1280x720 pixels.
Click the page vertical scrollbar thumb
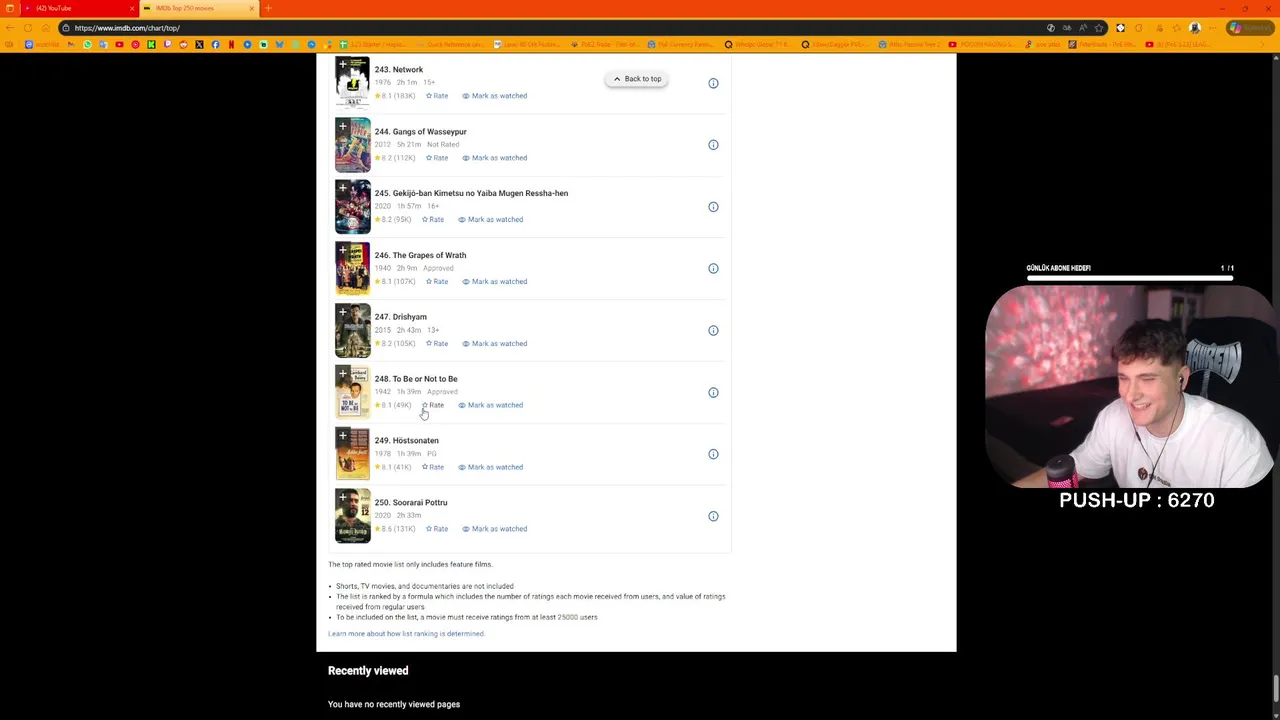(1275, 688)
